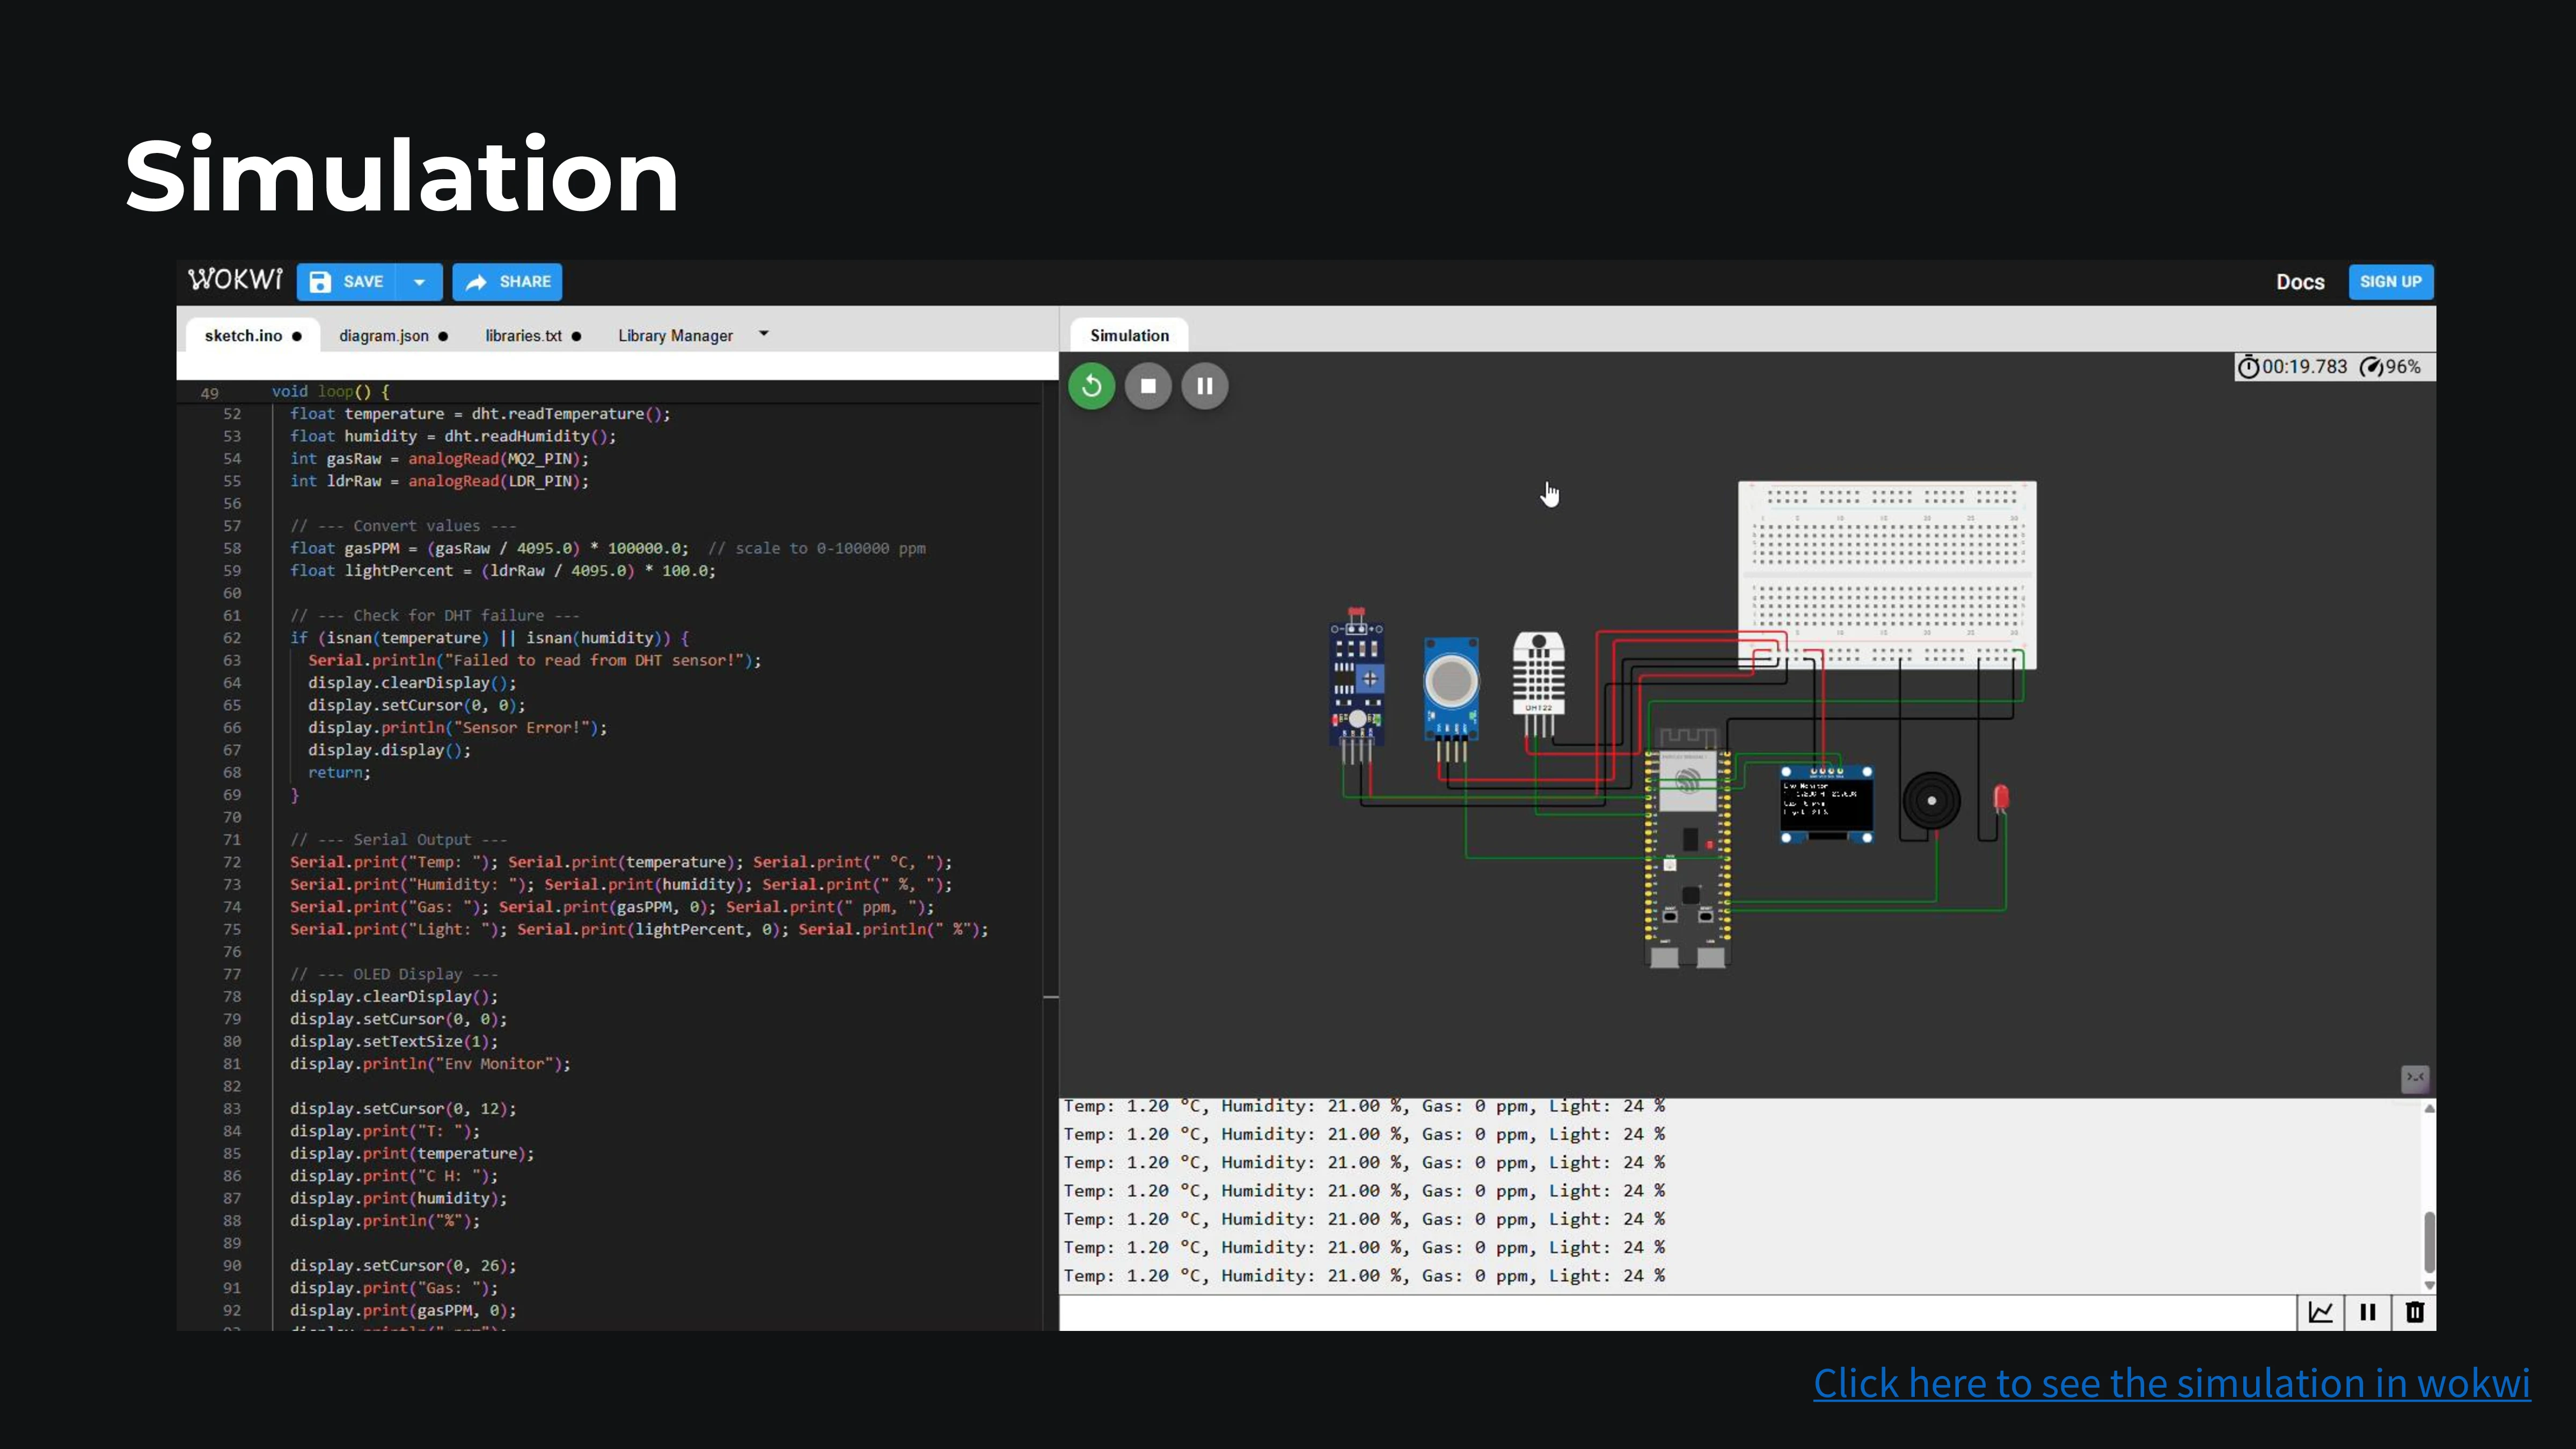The image size is (2576, 1449).
Task: Open the Save dropdown arrow
Action: [x=420, y=282]
